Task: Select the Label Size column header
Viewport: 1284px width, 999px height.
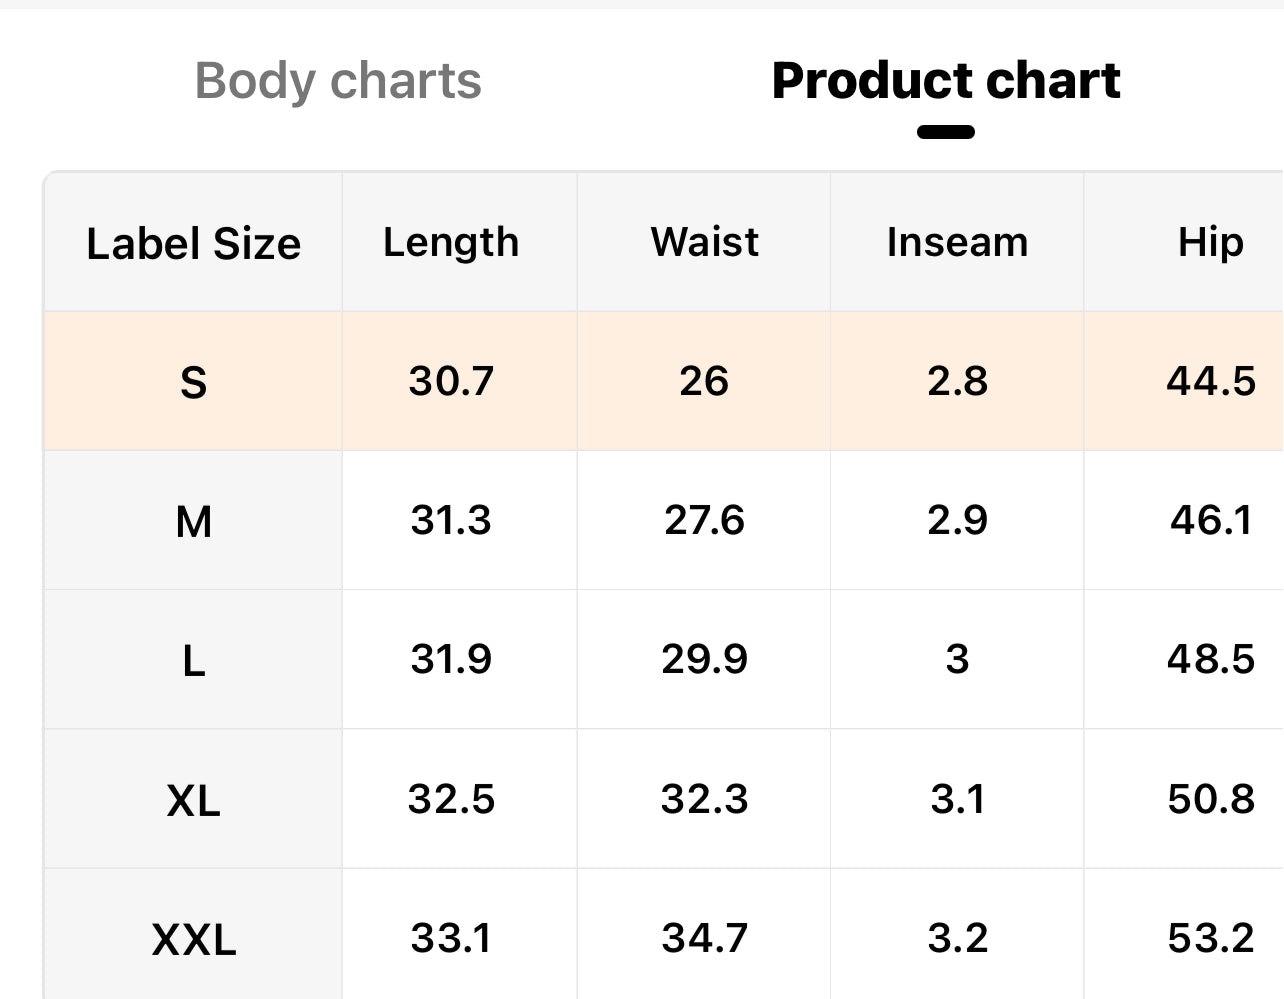Action: 193,243
